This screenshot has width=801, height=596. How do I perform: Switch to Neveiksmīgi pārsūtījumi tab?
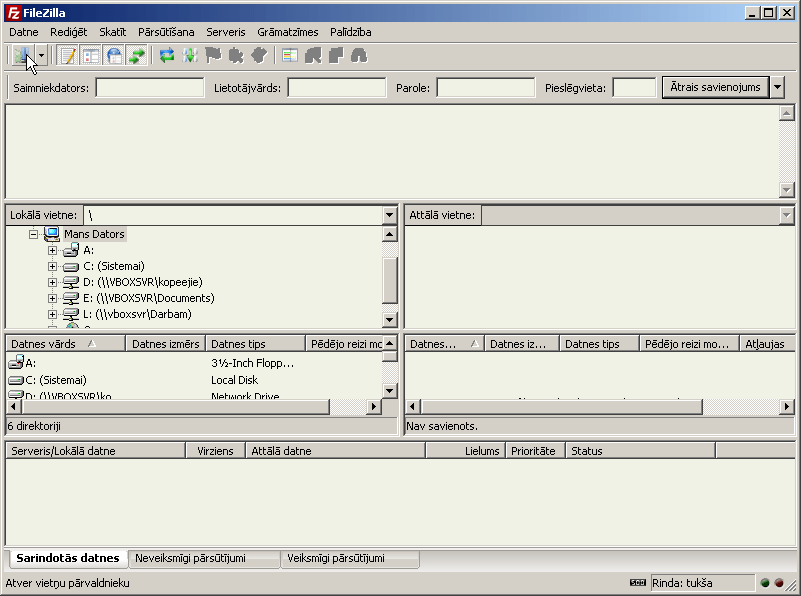[204, 559]
